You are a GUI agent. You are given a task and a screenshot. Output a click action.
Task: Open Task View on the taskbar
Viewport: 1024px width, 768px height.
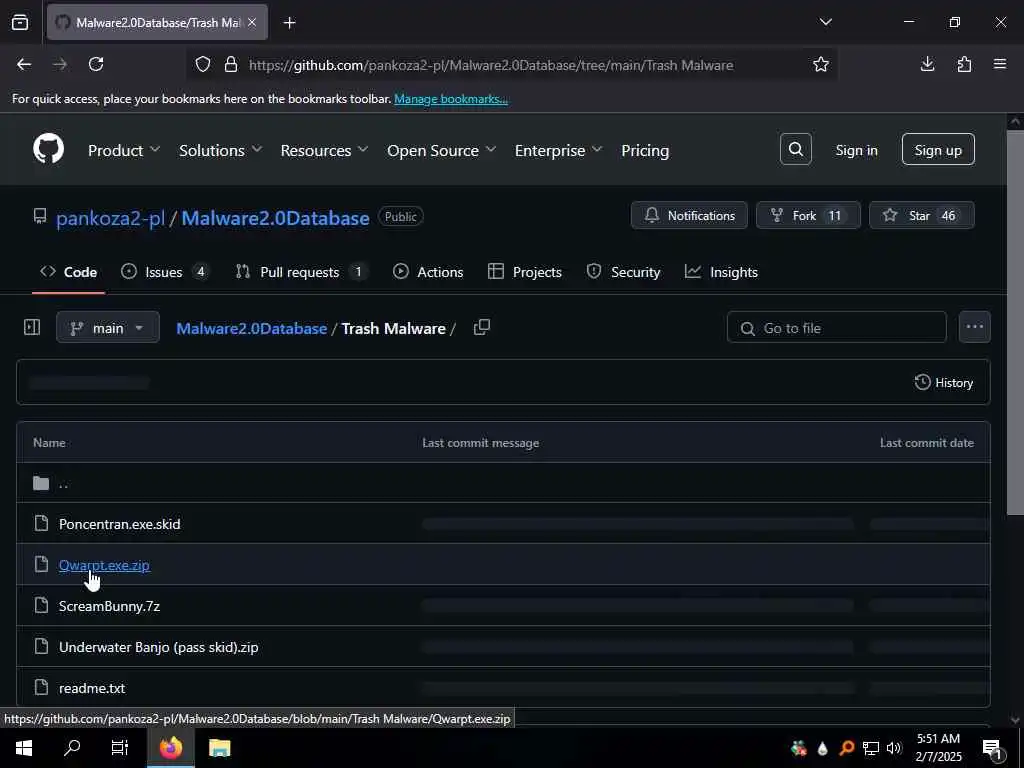[x=120, y=748]
